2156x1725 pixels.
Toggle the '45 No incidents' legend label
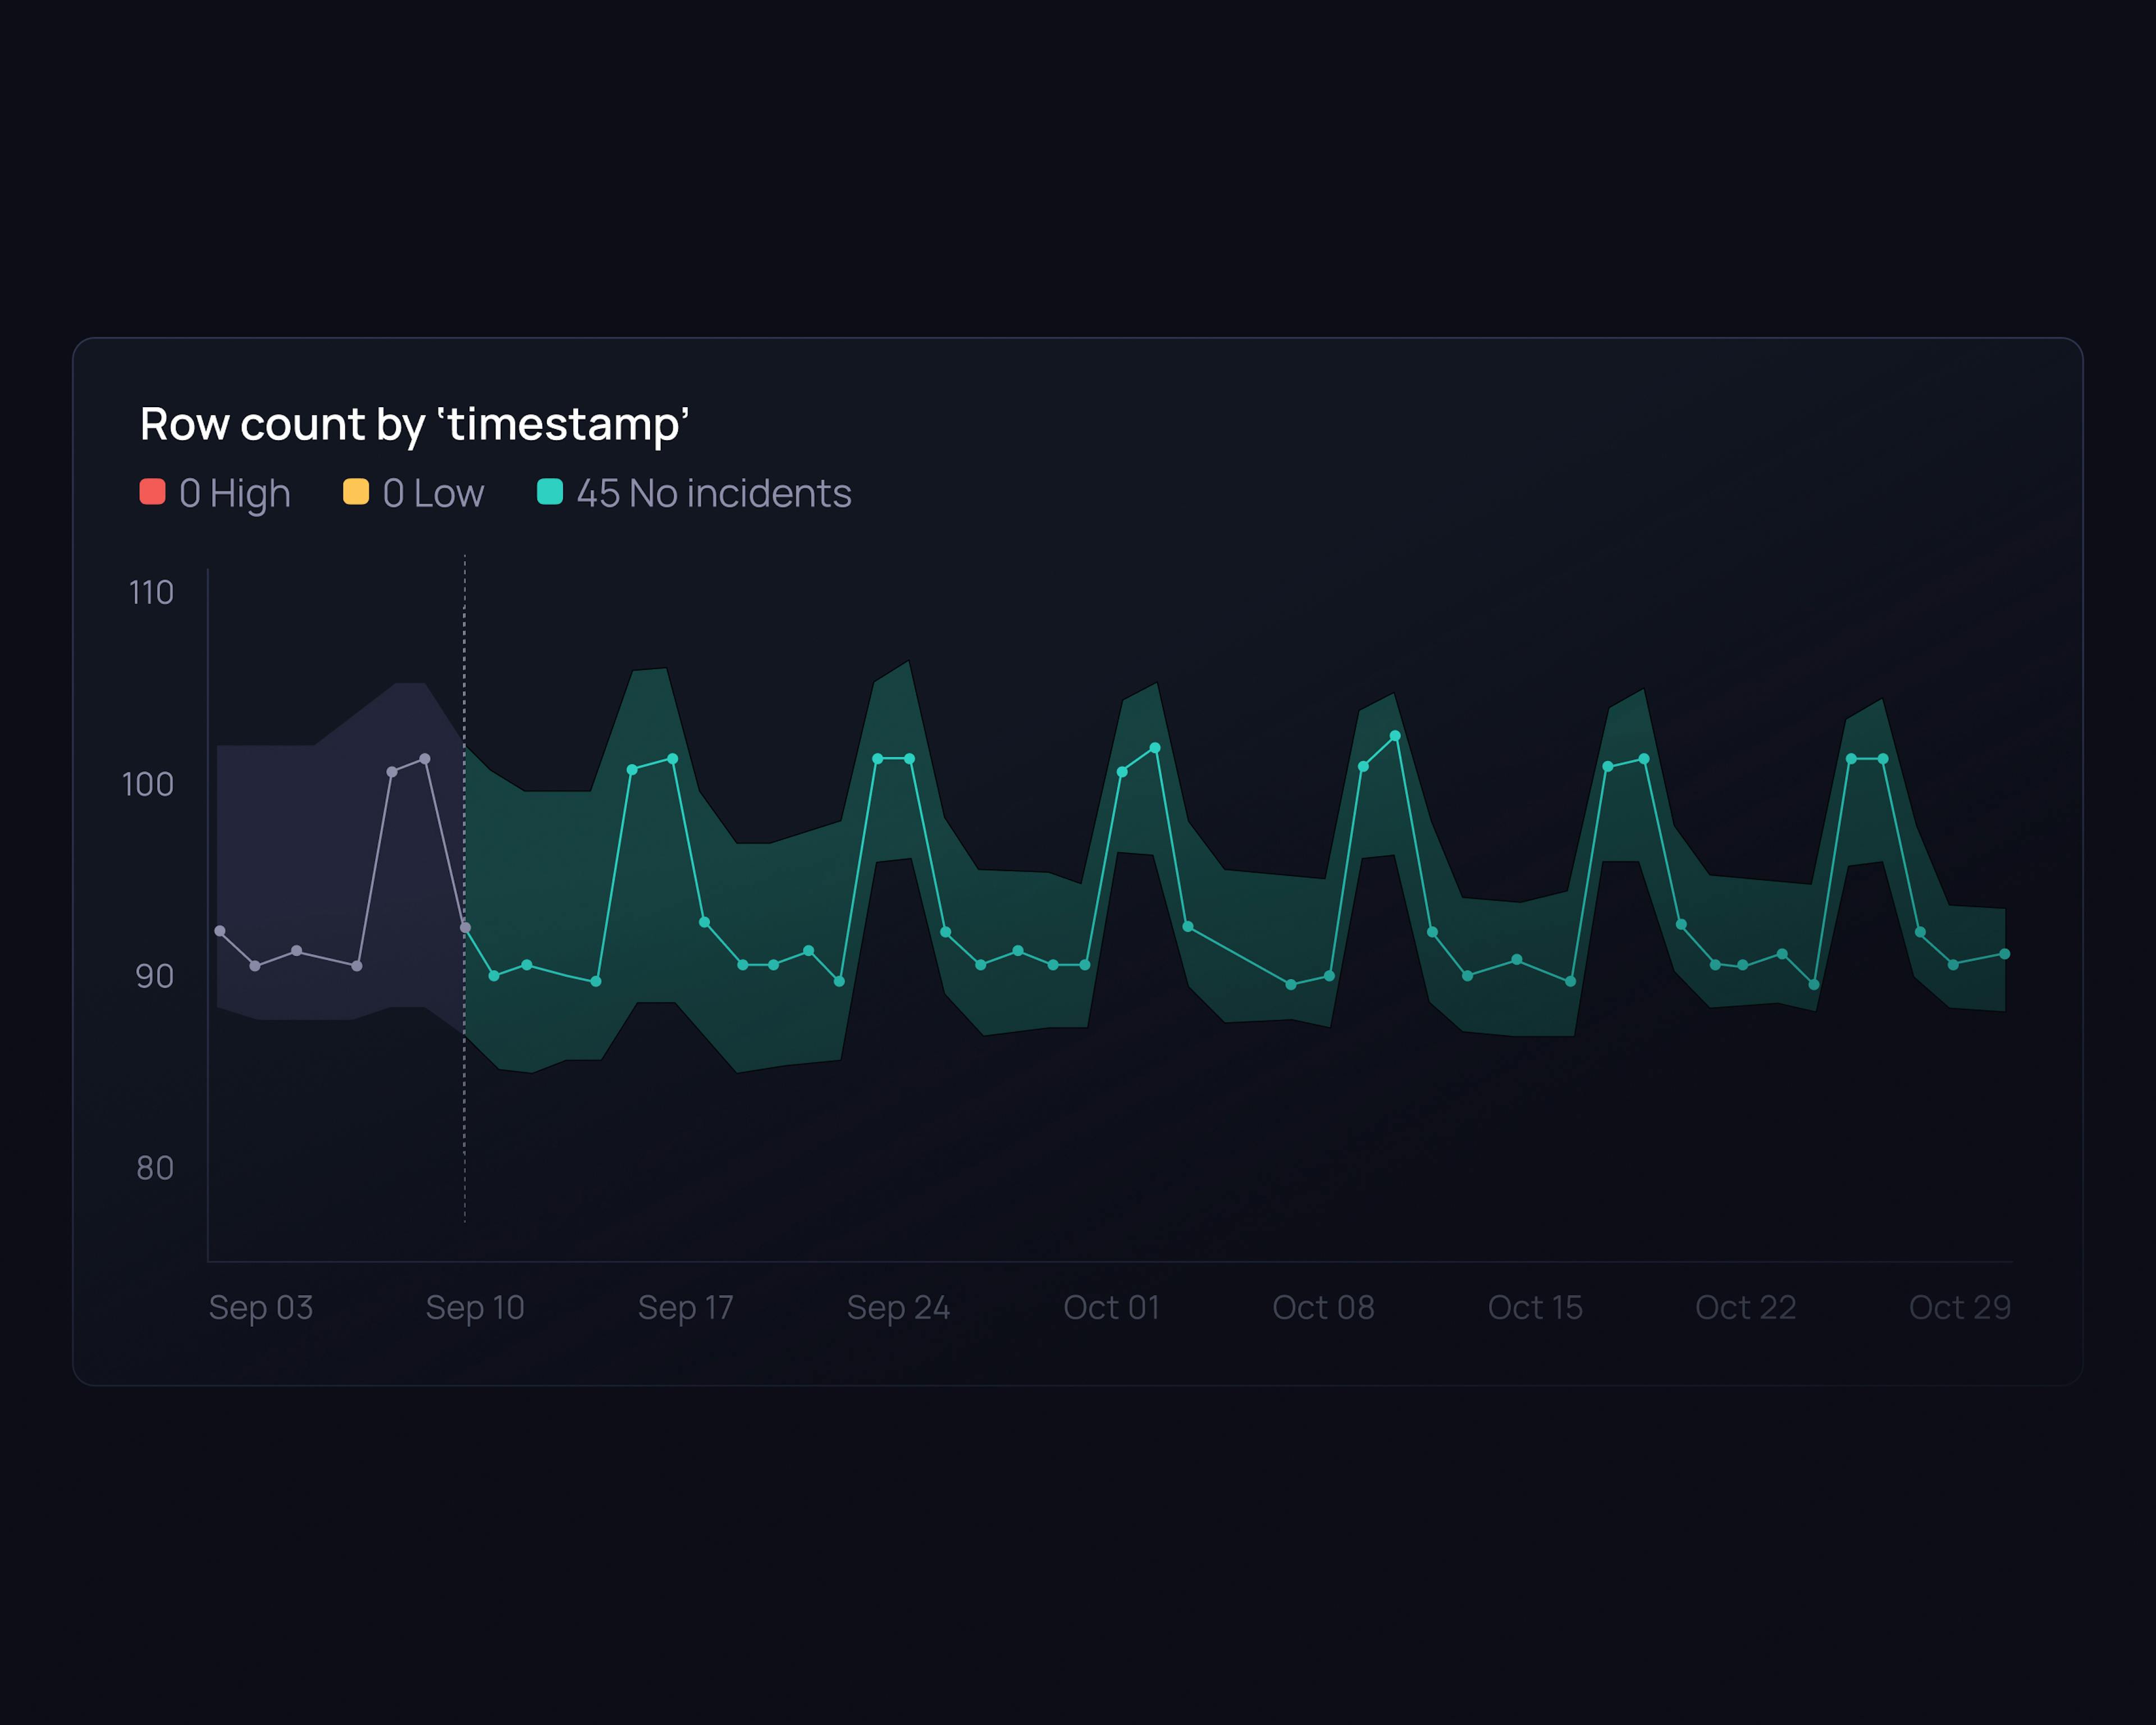pyautogui.click(x=713, y=493)
